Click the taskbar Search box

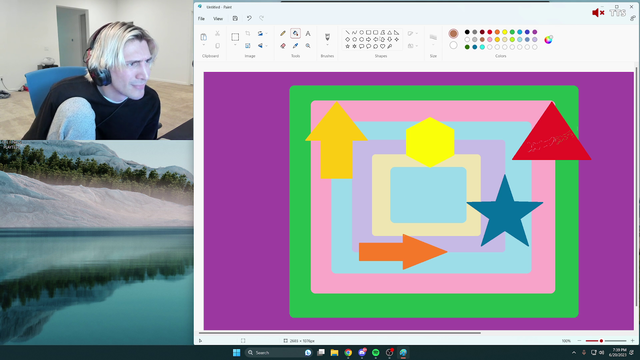[279, 353]
